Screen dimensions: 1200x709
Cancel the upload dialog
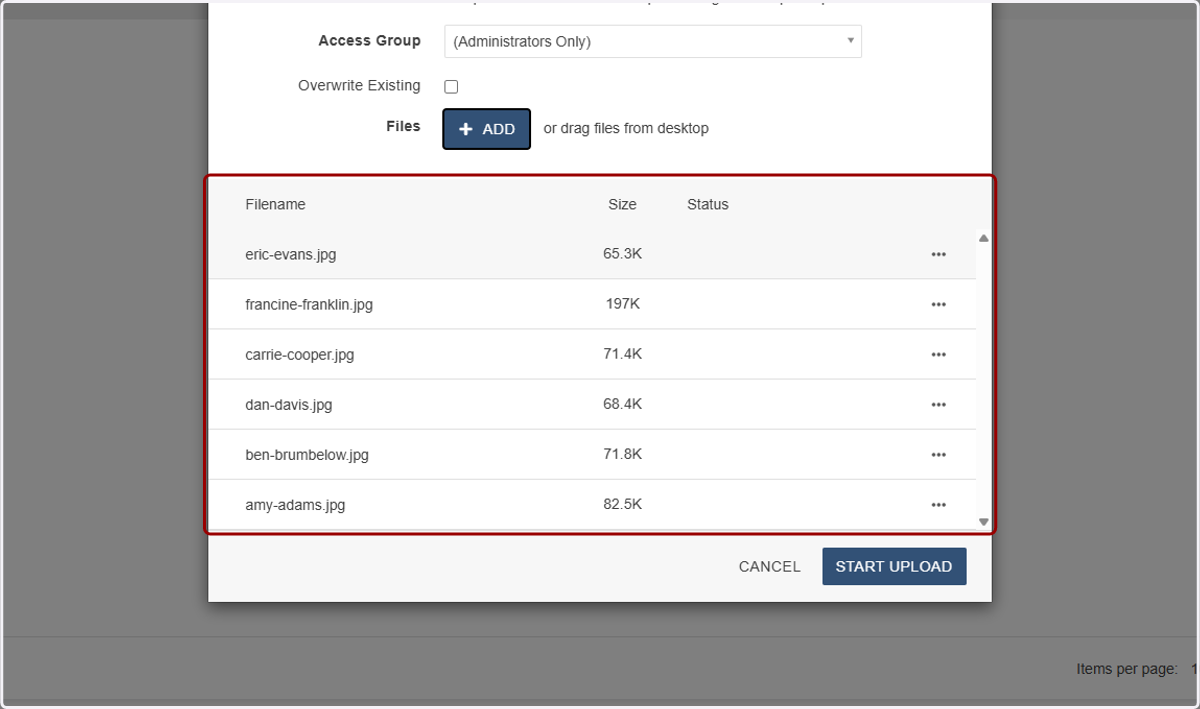point(769,566)
